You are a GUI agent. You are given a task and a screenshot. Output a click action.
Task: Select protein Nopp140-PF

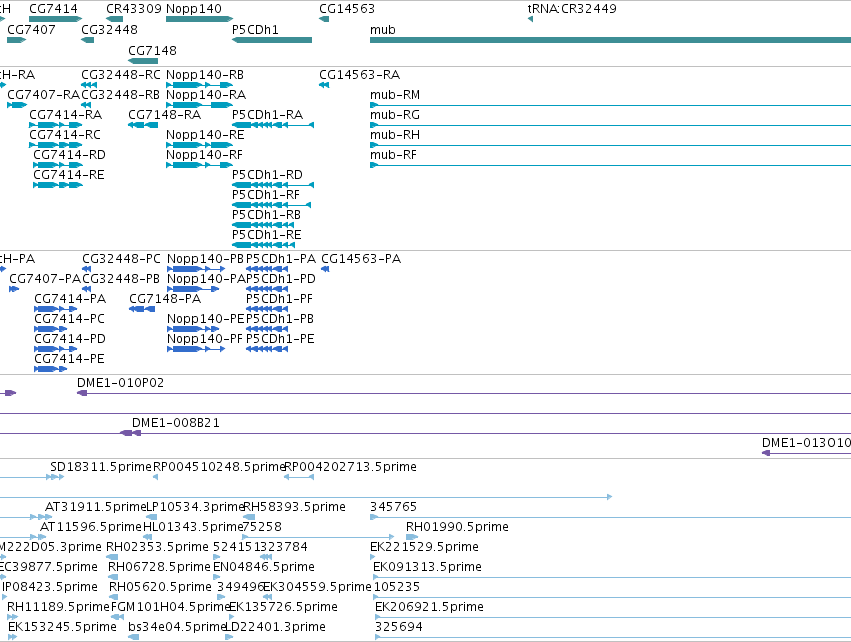pyautogui.click(x=196, y=349)
